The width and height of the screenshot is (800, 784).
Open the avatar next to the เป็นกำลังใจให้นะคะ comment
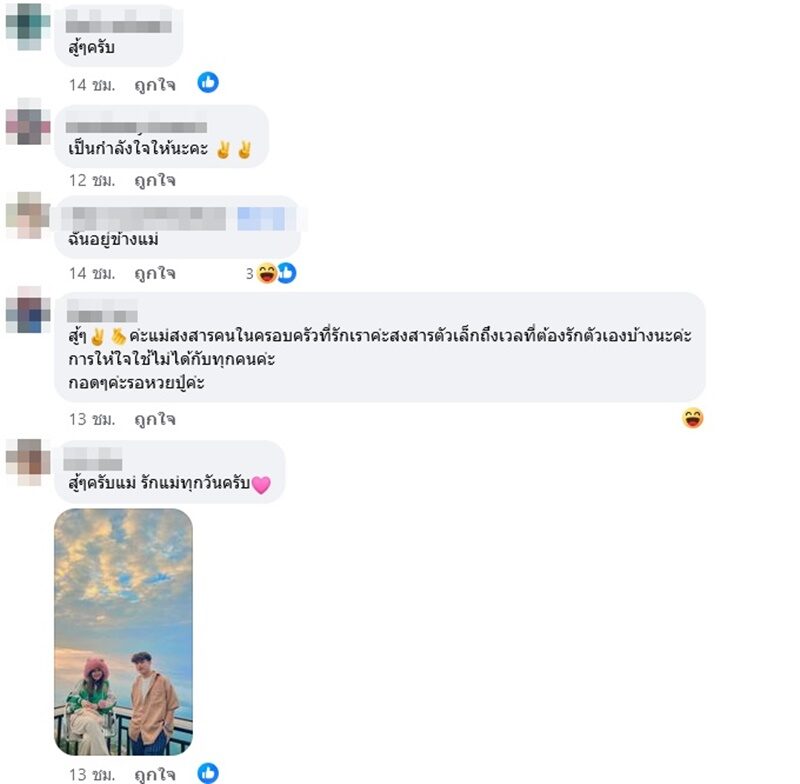[28, 121]
